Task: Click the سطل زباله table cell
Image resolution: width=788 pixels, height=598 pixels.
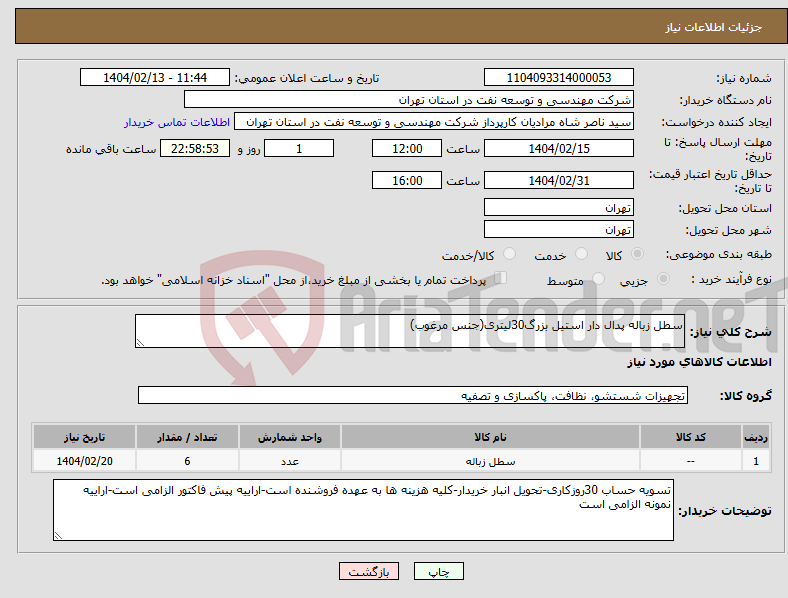Action: pos(490,461)
